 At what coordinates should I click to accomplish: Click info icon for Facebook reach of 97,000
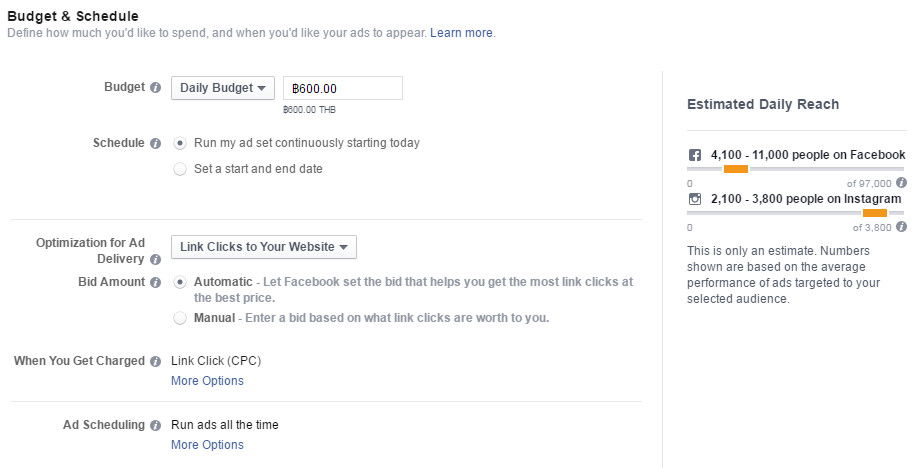click(902, 184)
